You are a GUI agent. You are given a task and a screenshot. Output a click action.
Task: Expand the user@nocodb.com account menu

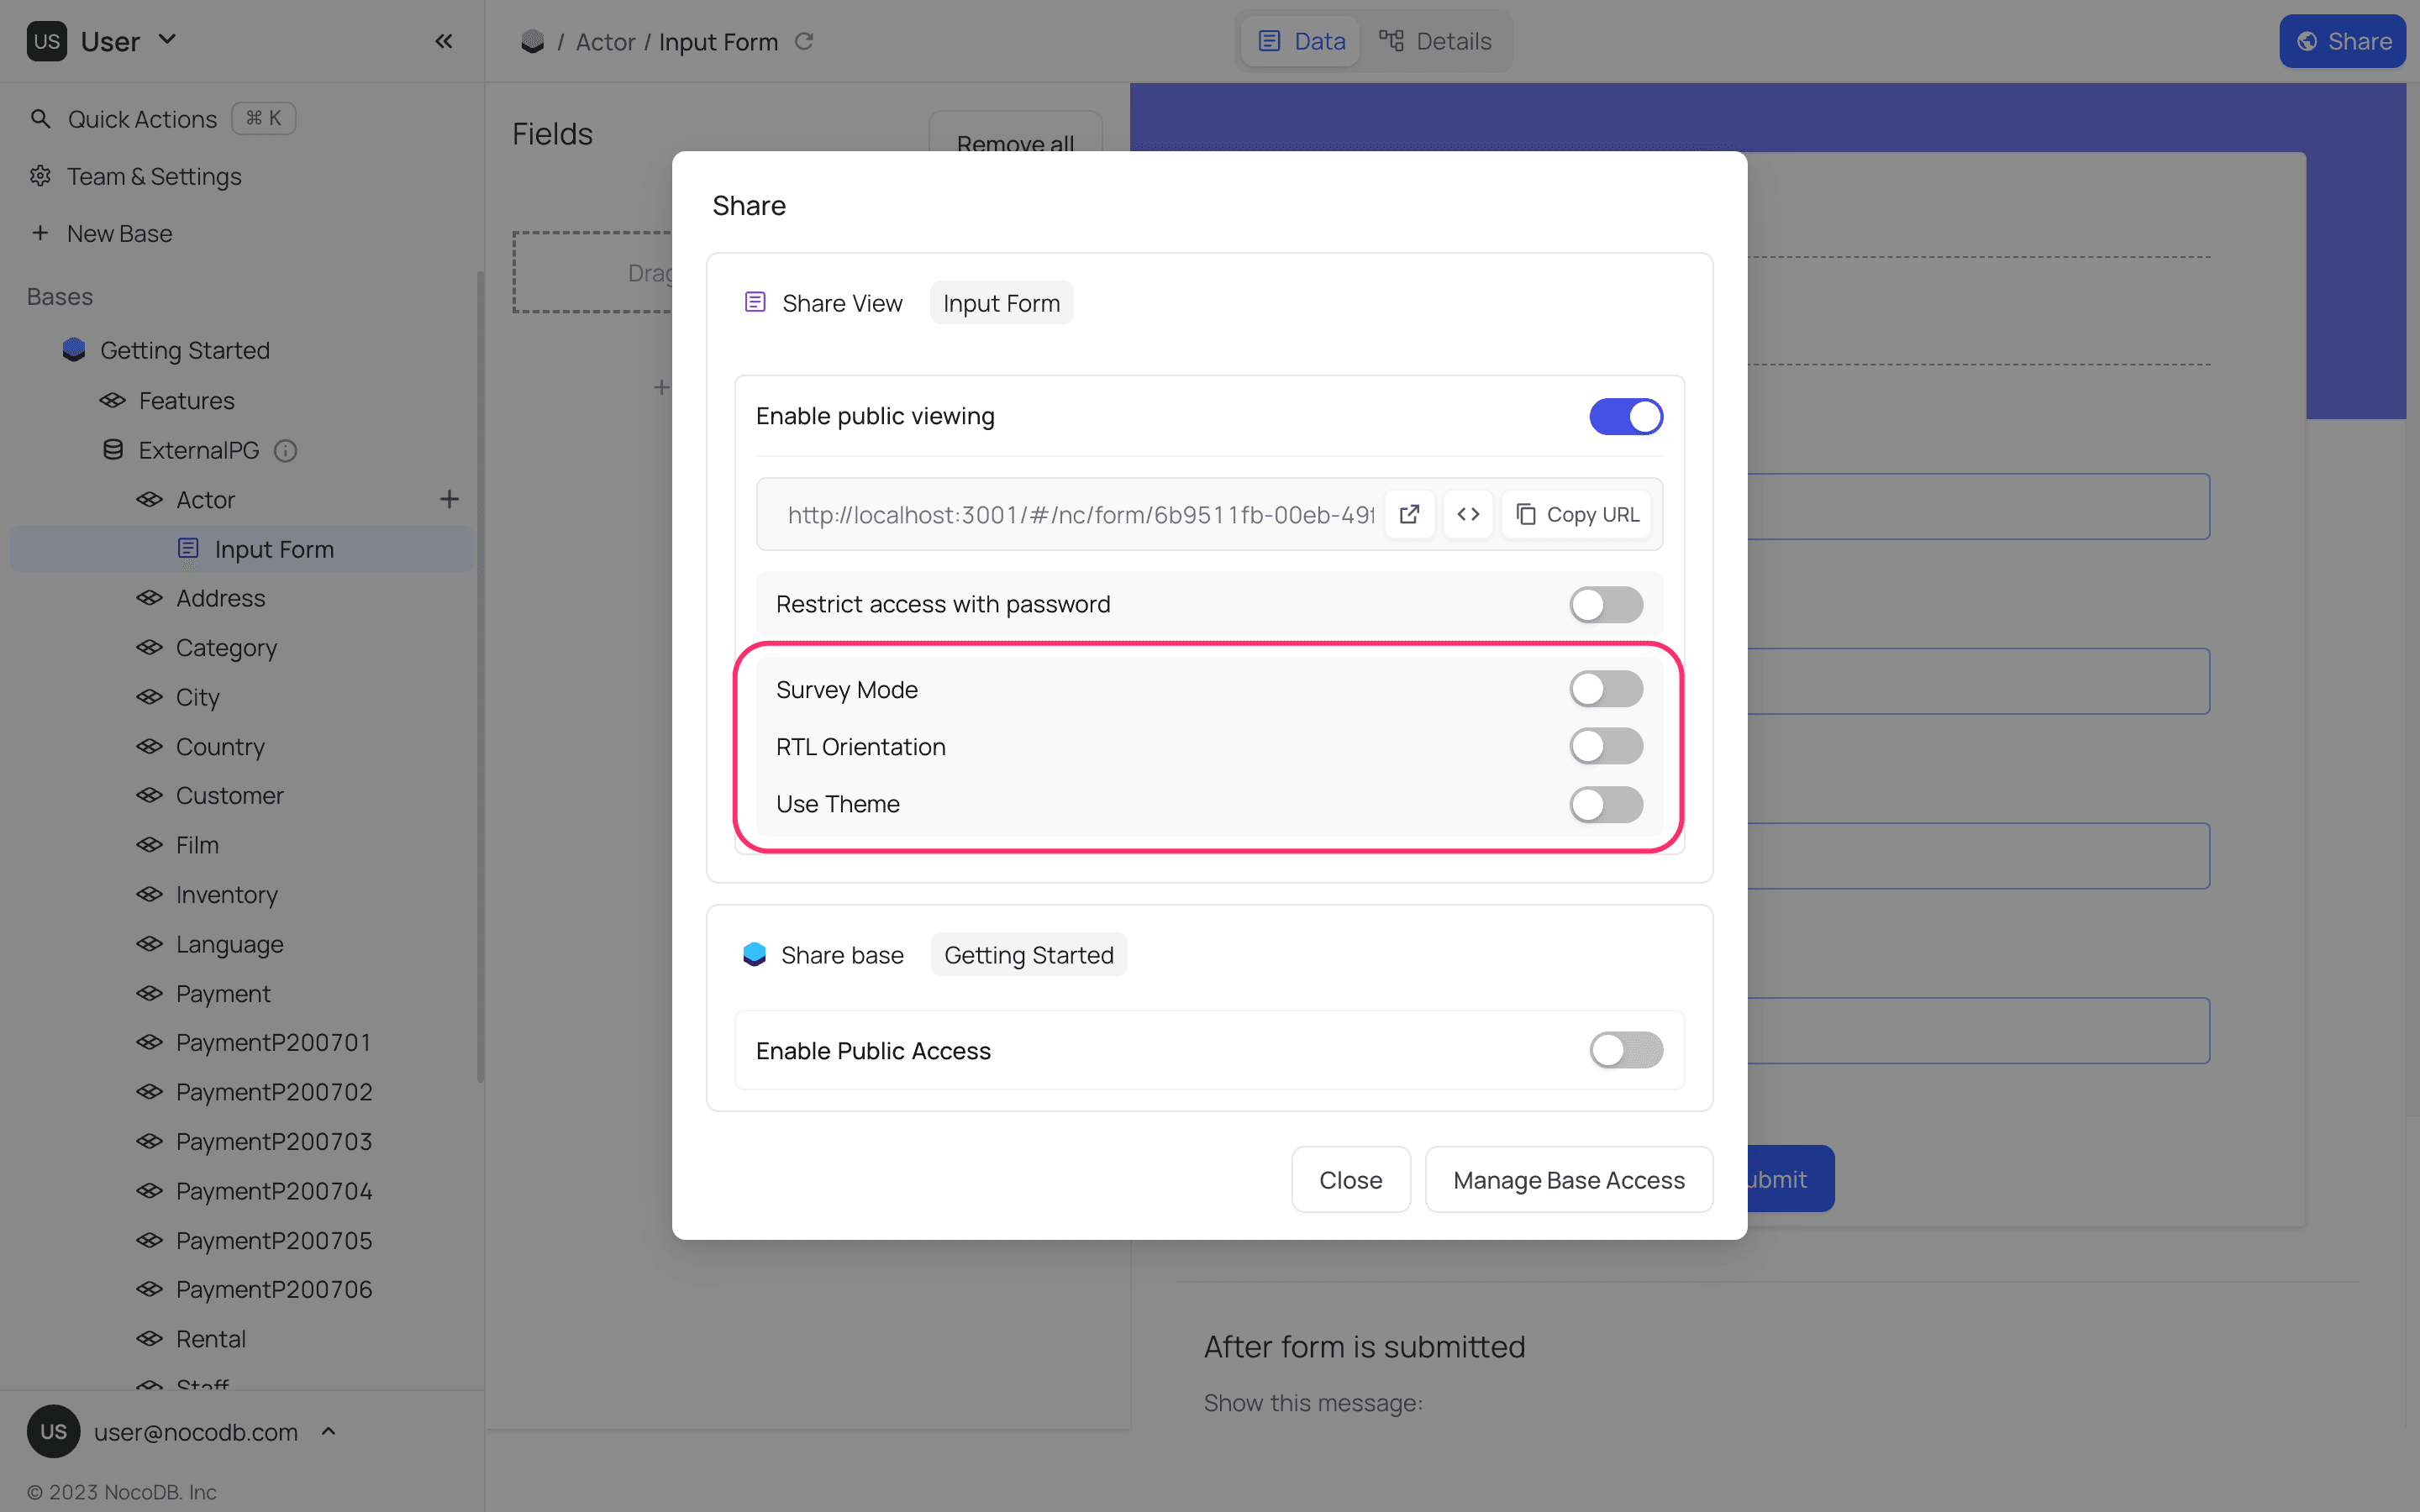327,1432
